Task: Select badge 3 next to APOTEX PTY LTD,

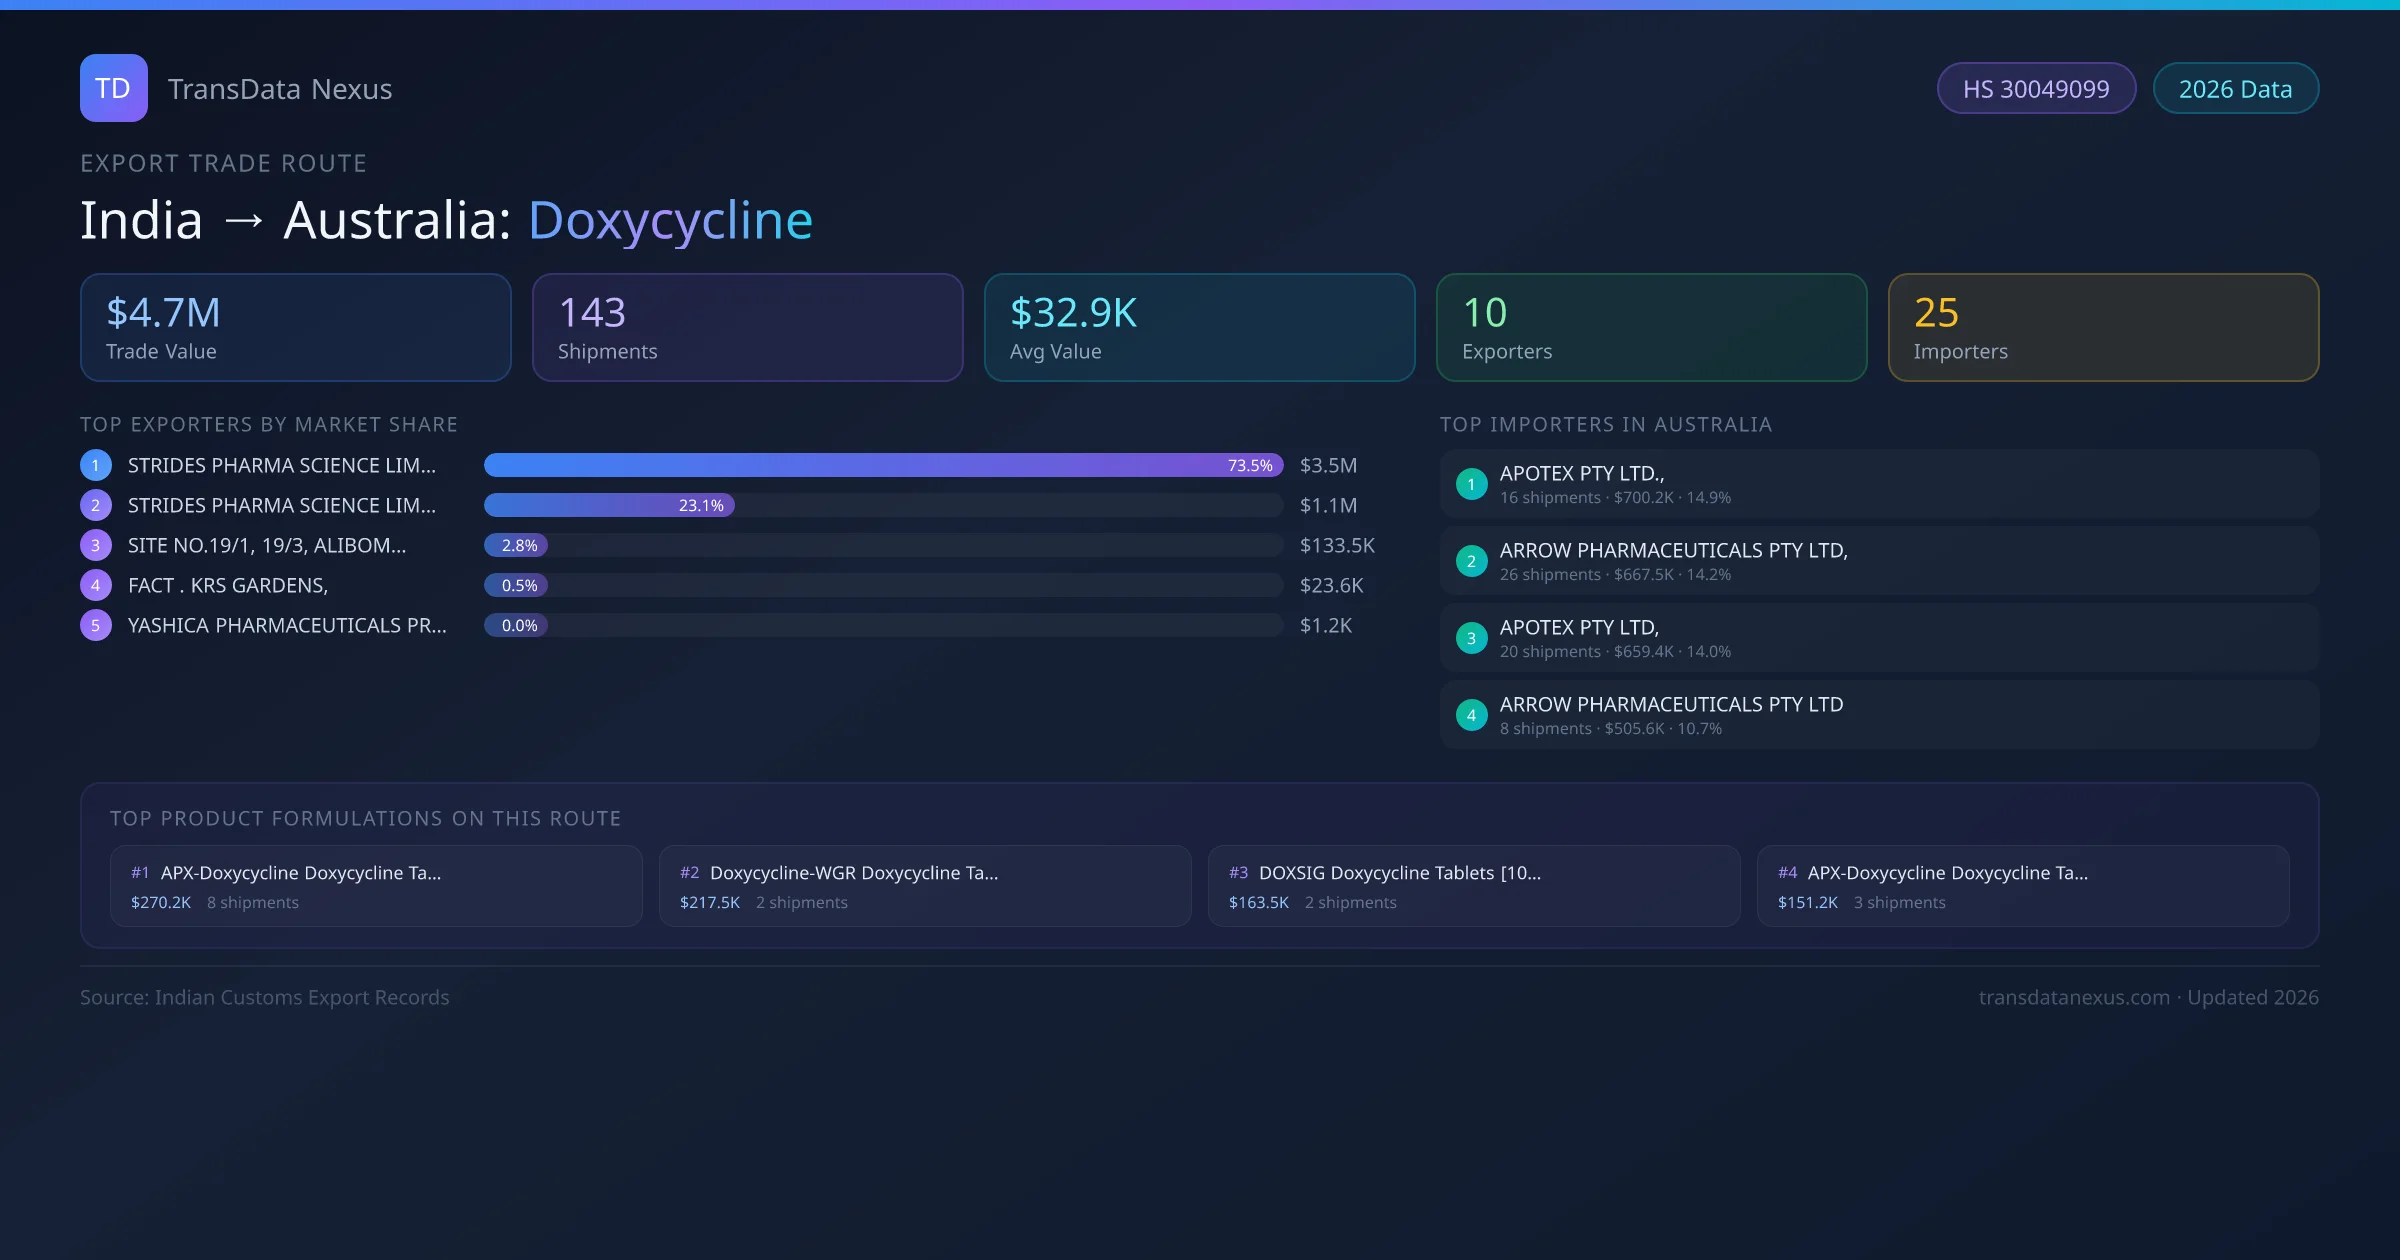Action: (1471, 638)
